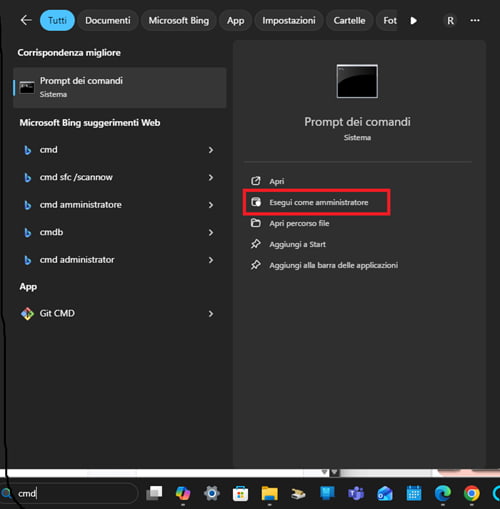The height and width of the screenshot is (509, 500).
Task: Click the administrator shield icon
Action: (x=256, y=202)
